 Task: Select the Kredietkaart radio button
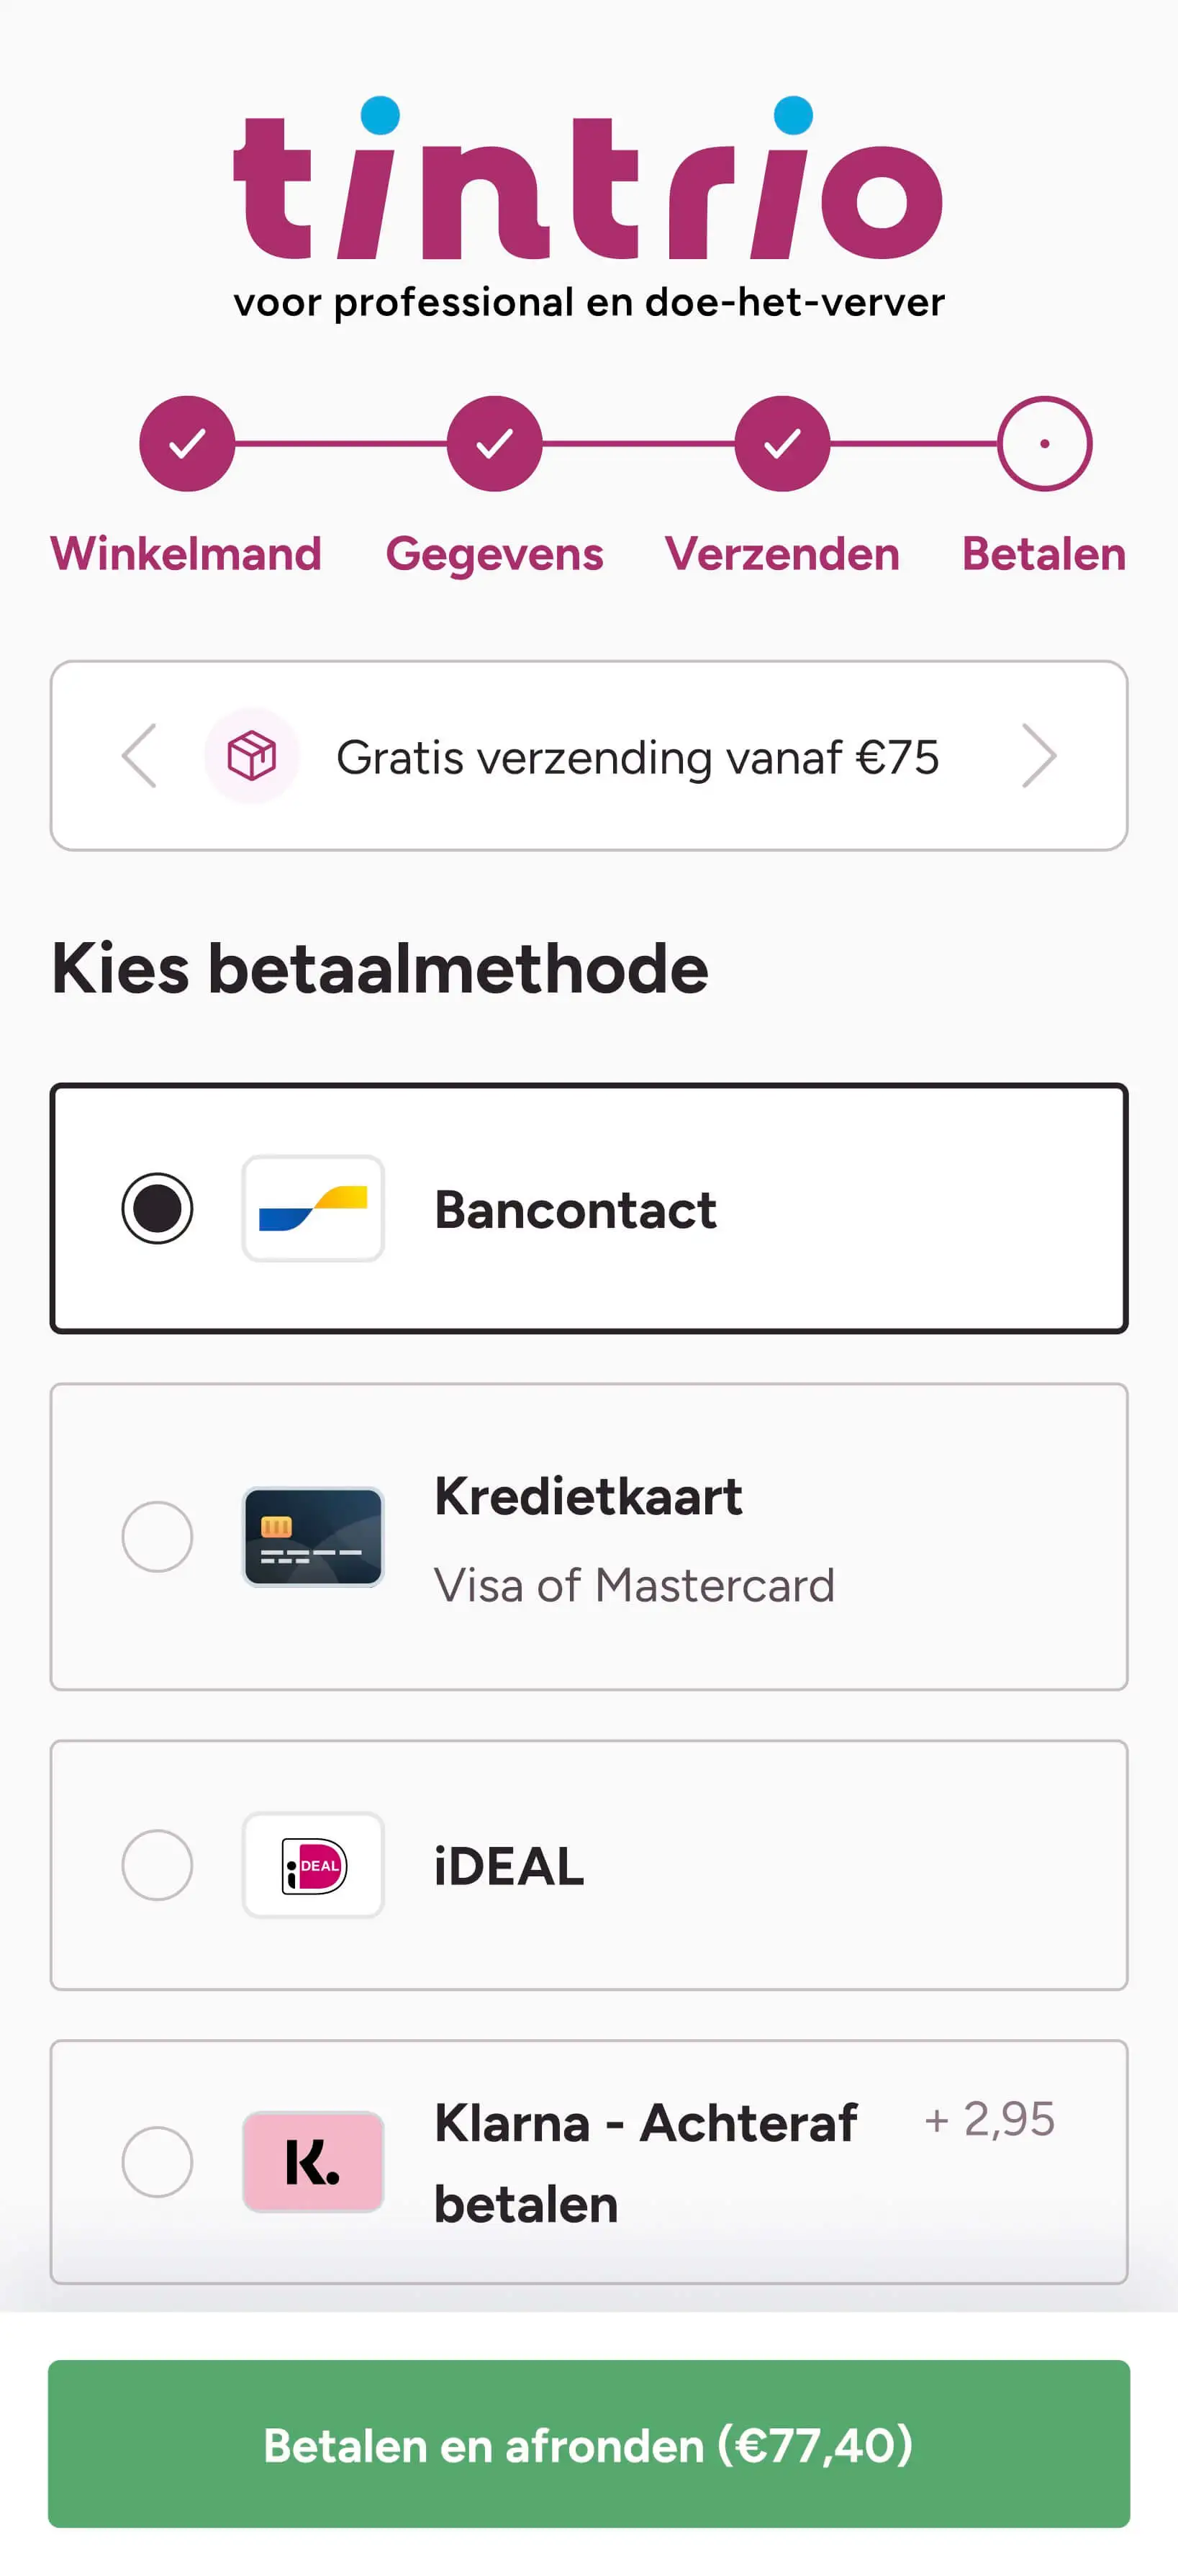157,1536
